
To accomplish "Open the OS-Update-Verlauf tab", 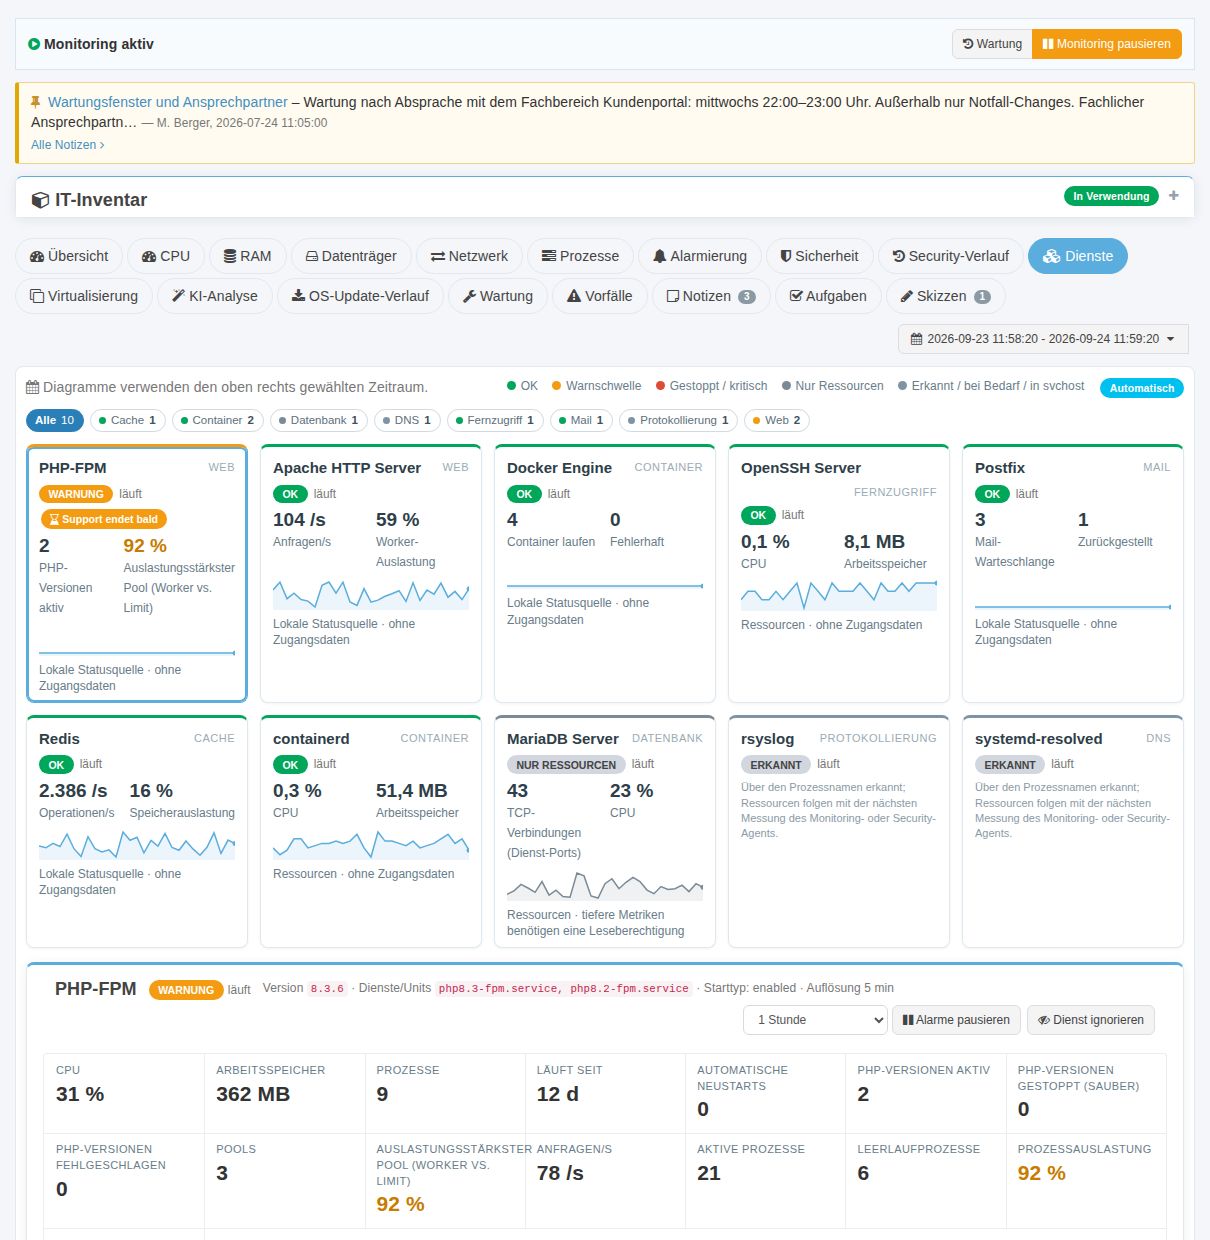I will [360, 296].
